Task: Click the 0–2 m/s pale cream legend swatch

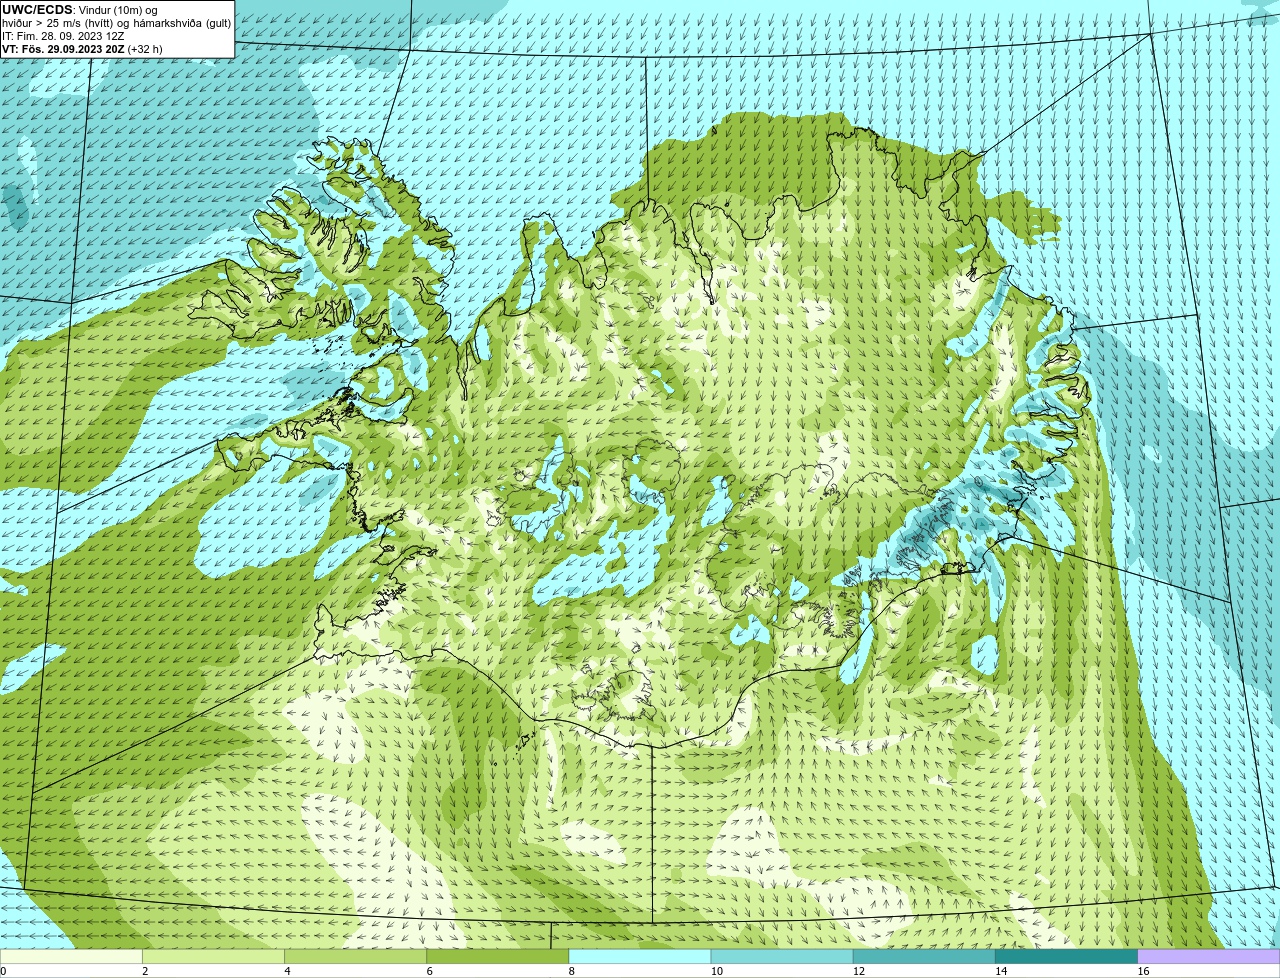Action: pos(71,957)
